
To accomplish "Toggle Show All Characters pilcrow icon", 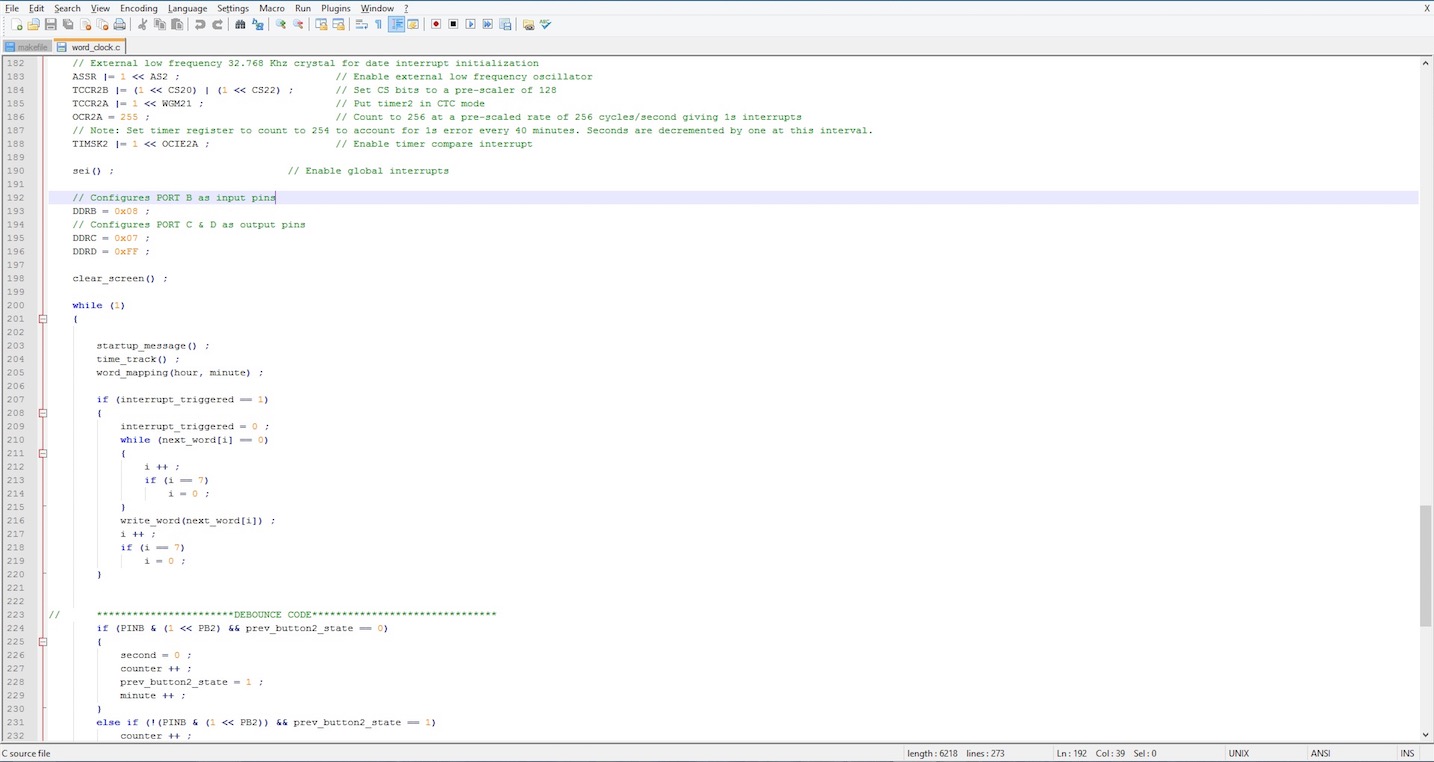I will (378, 25).
